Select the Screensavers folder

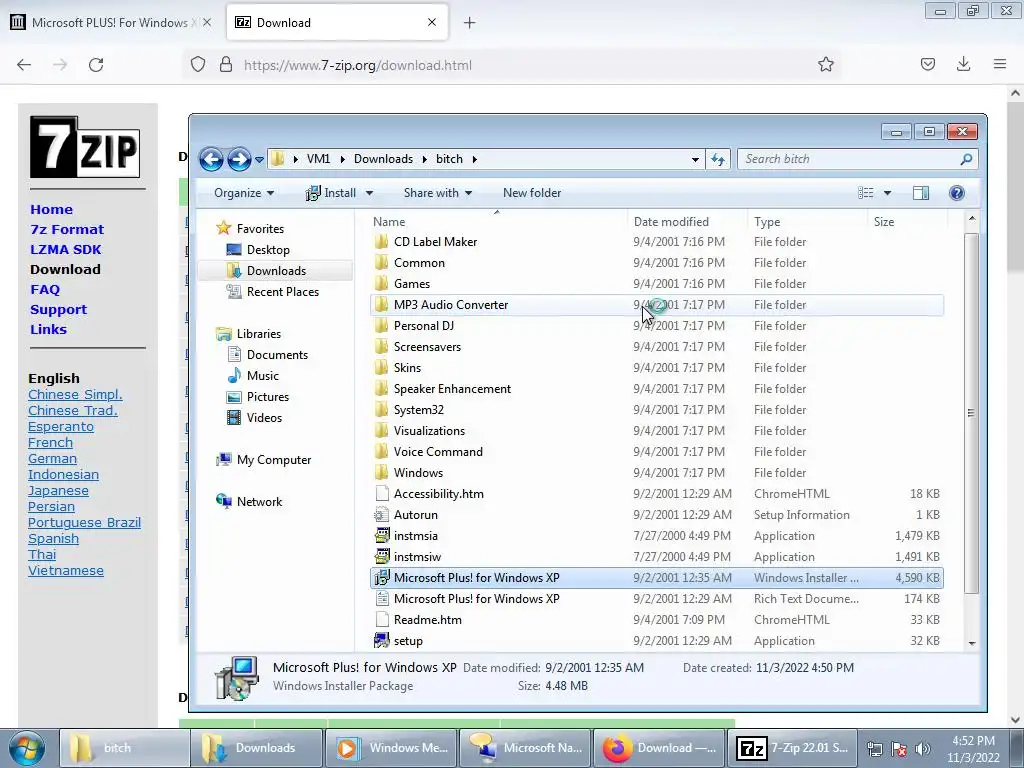656,347
